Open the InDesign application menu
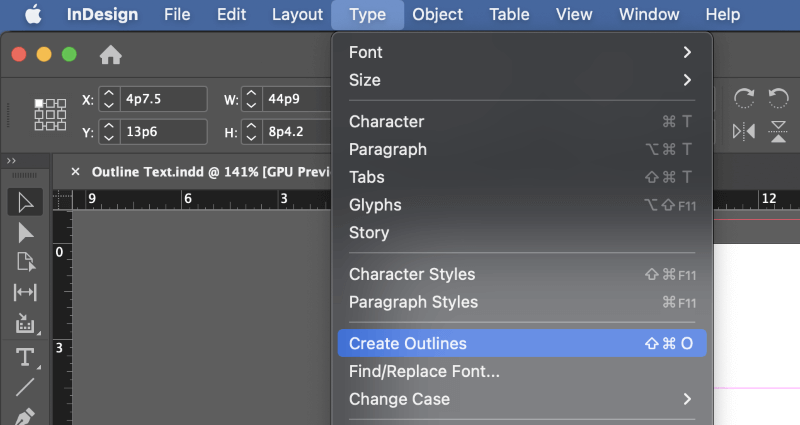The image size is (800, 425). 102,14
